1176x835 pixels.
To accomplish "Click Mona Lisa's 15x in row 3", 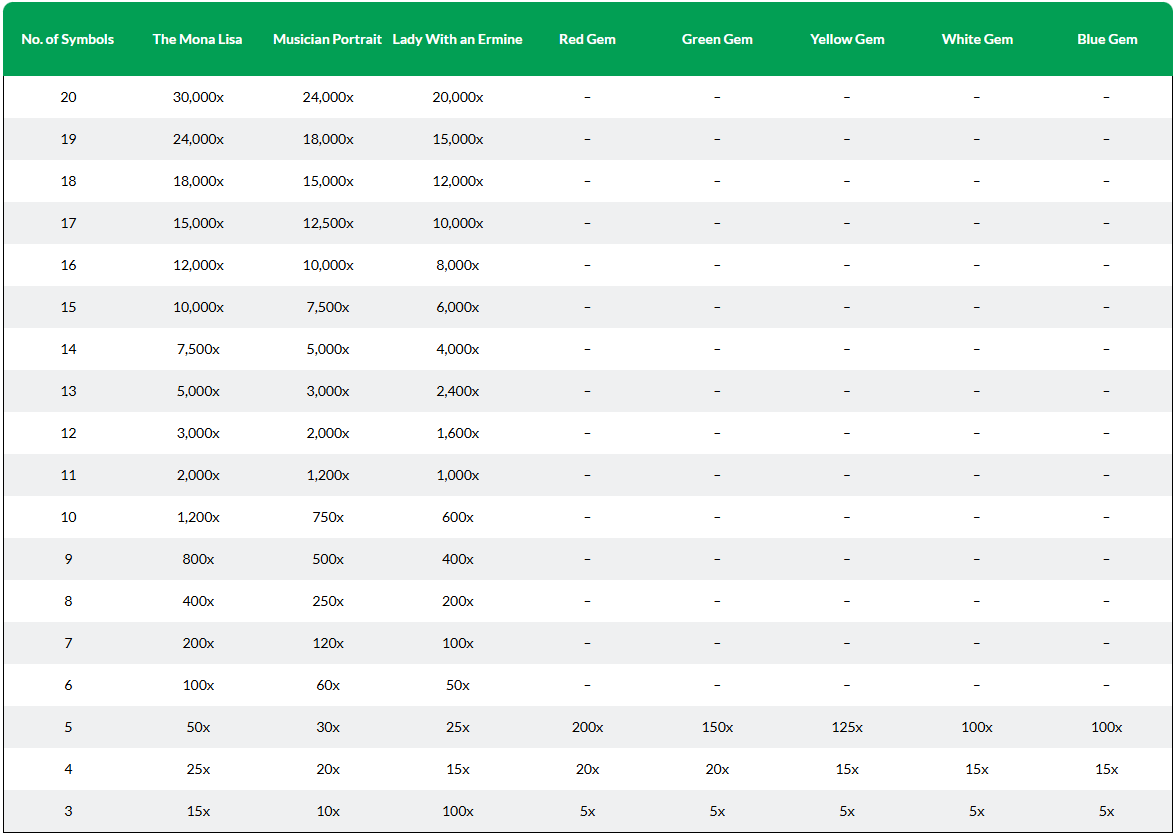I will 198,812.
